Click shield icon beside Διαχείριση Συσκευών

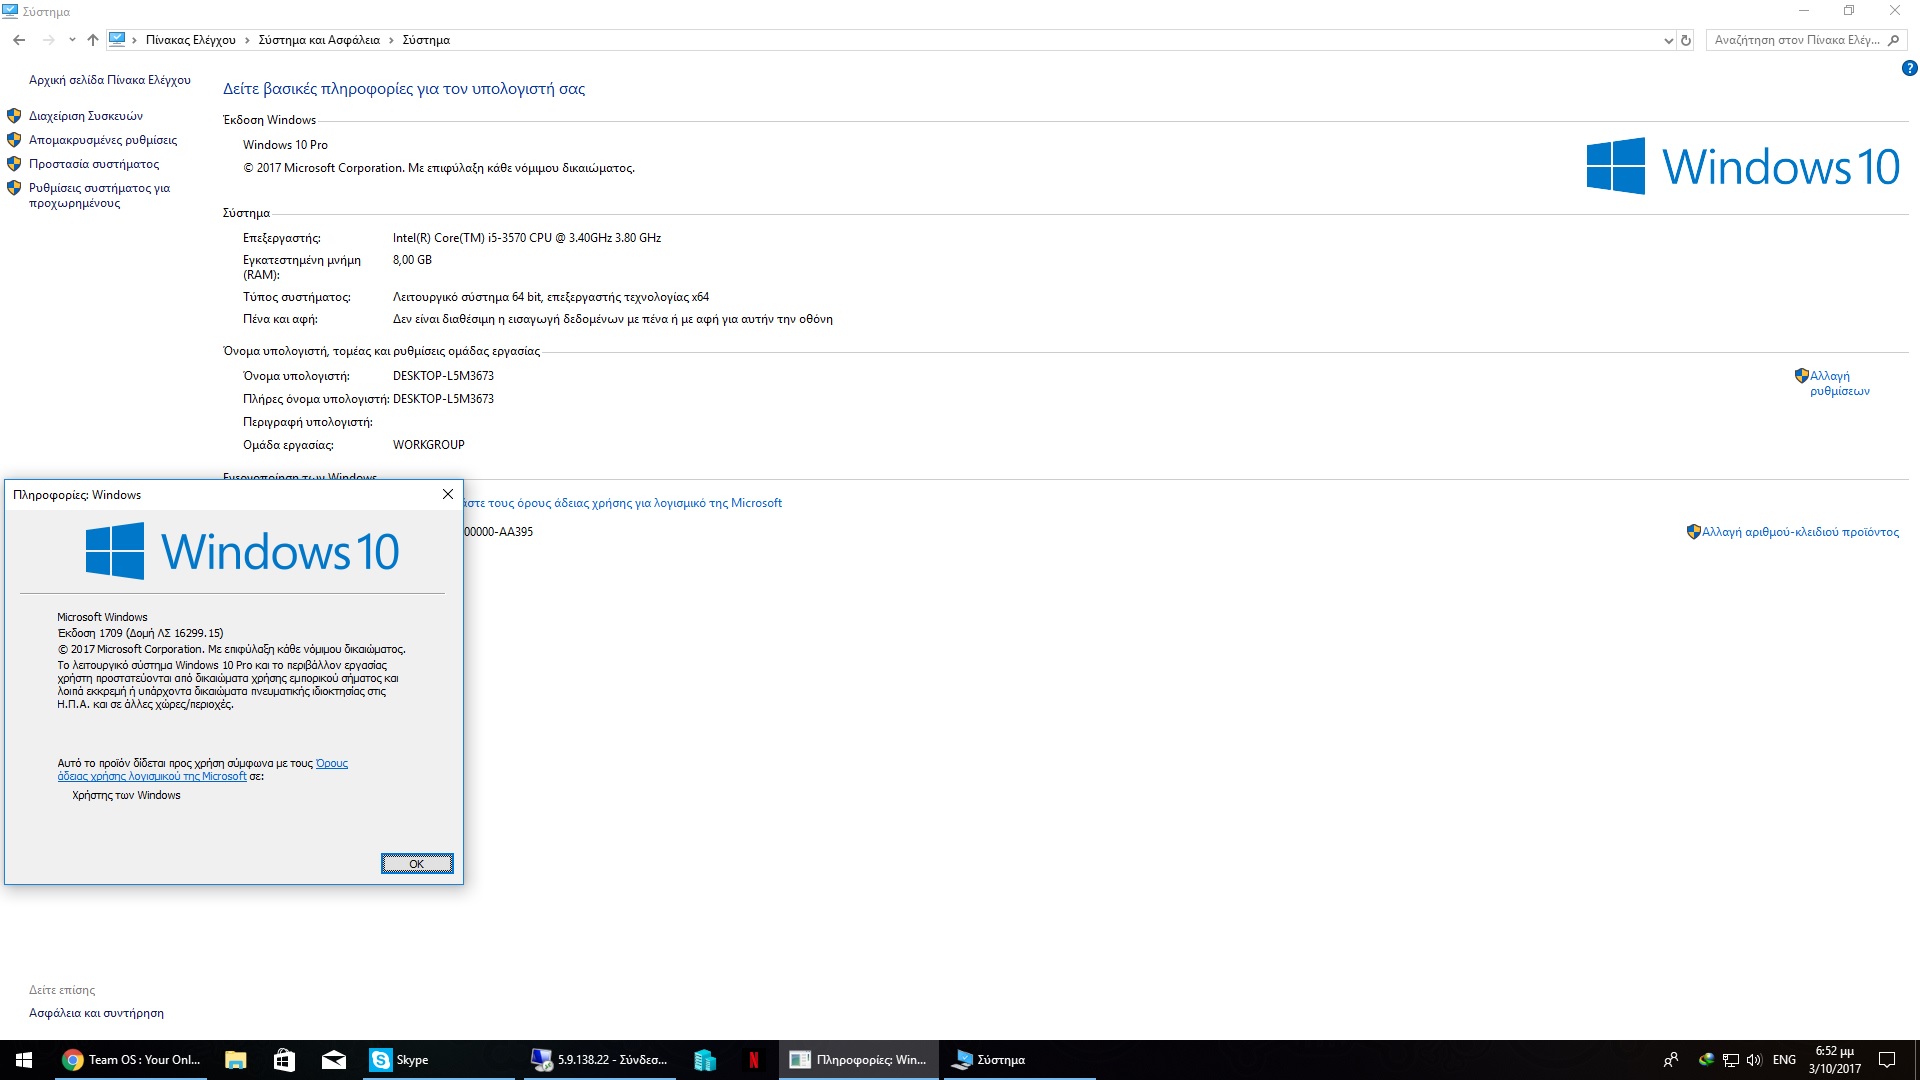[x=14, y=116]
